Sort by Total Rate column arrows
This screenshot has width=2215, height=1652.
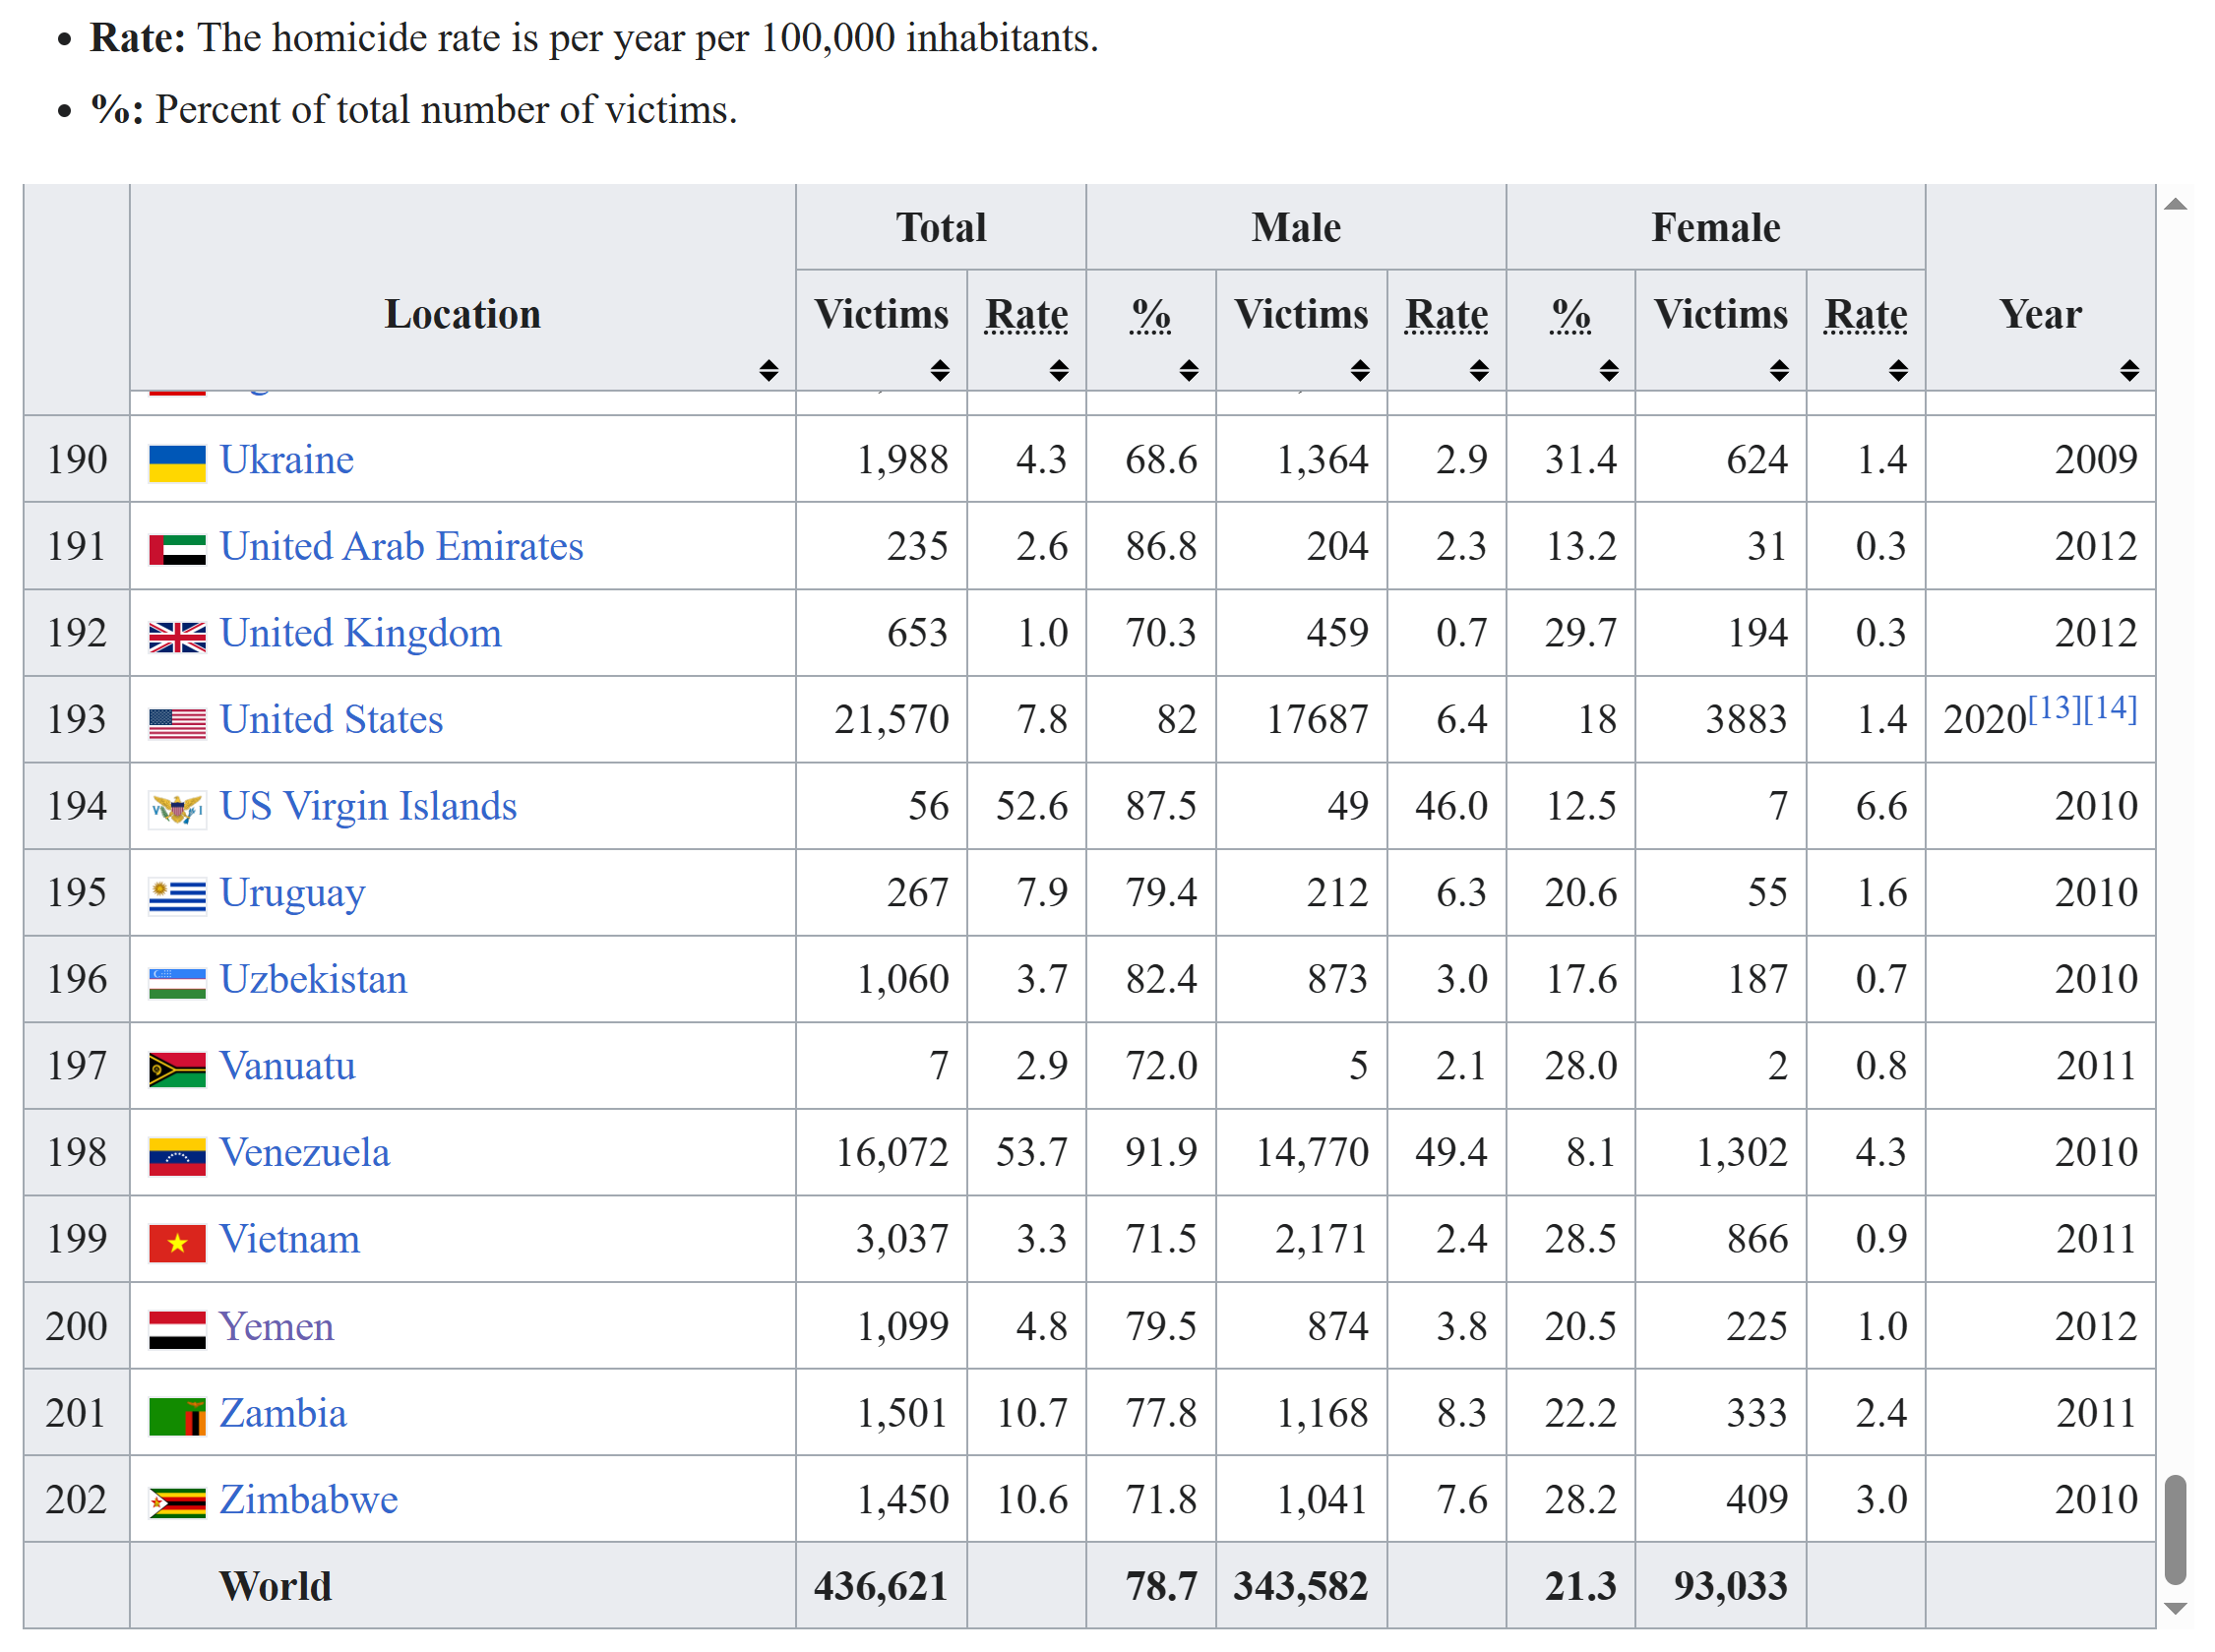[x=1059, y=371]
